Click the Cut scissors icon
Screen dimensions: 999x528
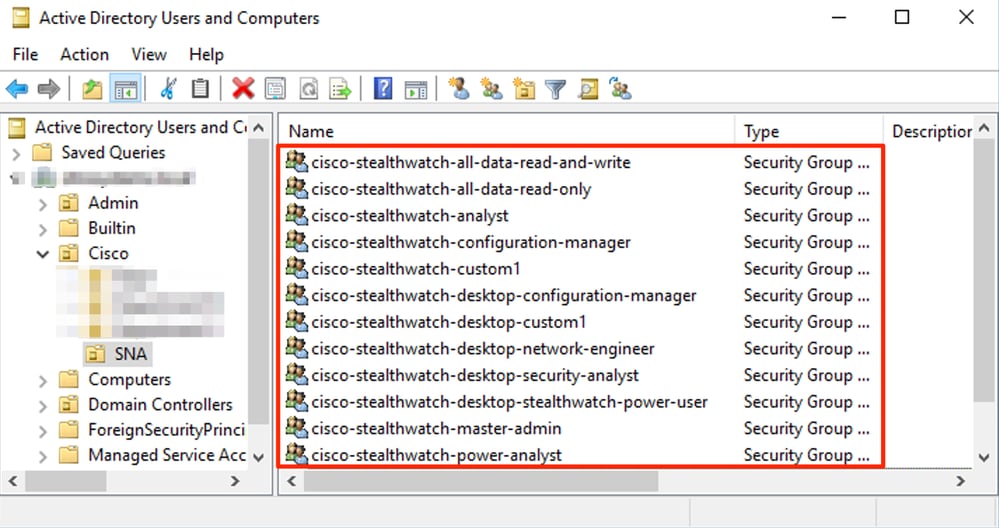point(168,89)
